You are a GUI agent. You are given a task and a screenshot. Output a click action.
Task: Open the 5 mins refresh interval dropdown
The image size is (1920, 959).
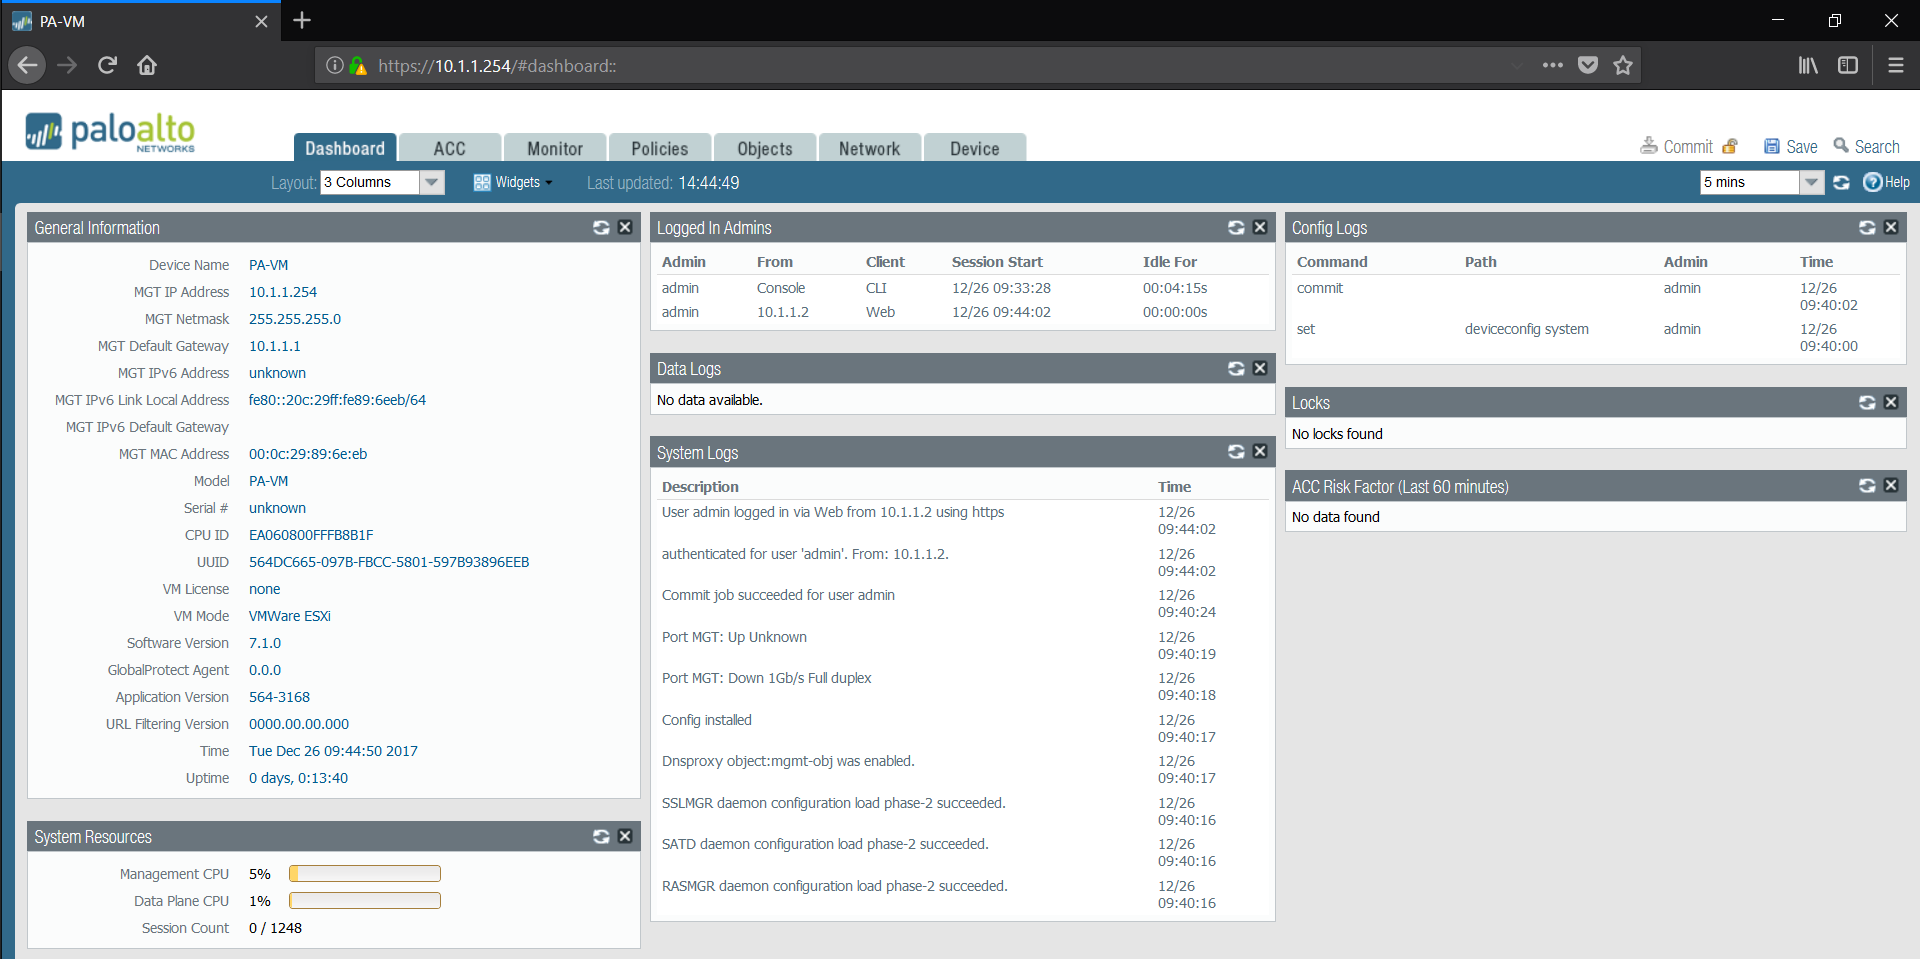coord(1810,183)
